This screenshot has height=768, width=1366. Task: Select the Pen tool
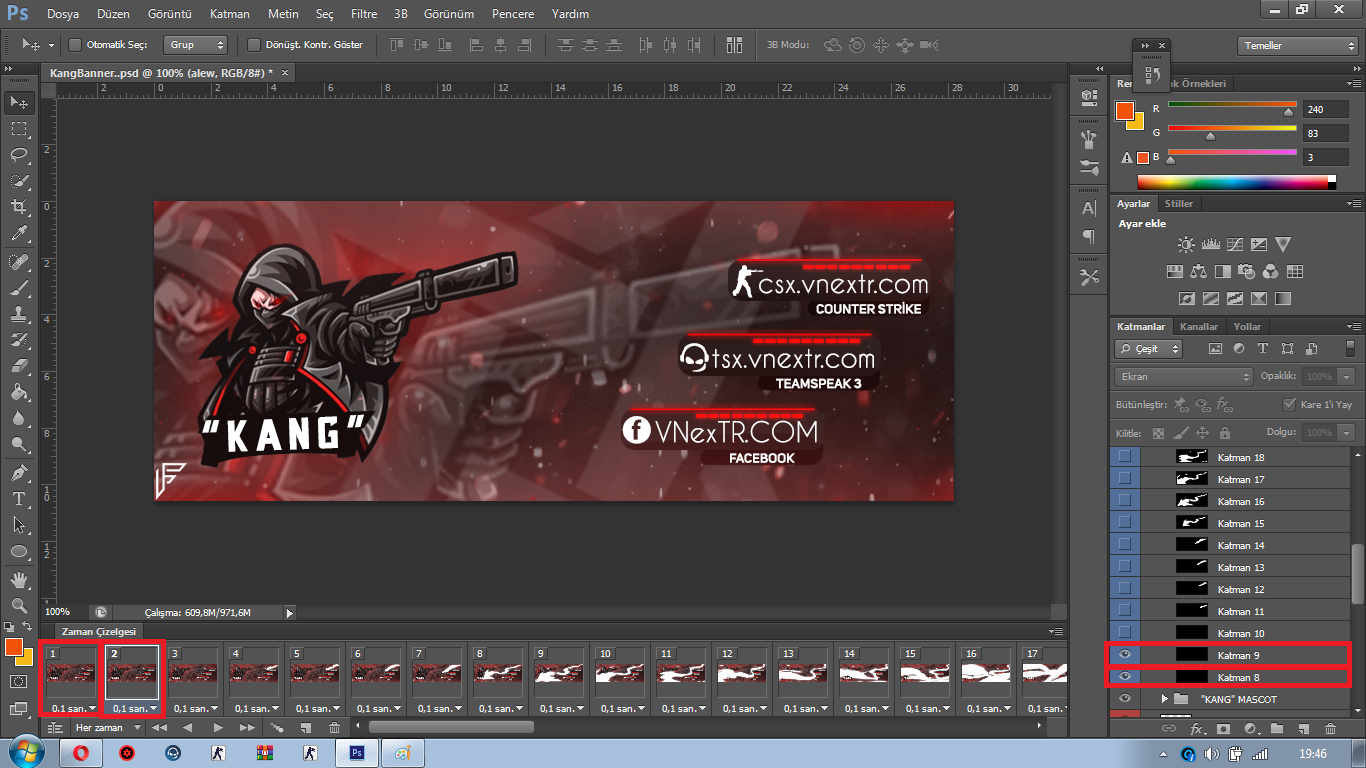pyautogui.click(x=18, y=472)
